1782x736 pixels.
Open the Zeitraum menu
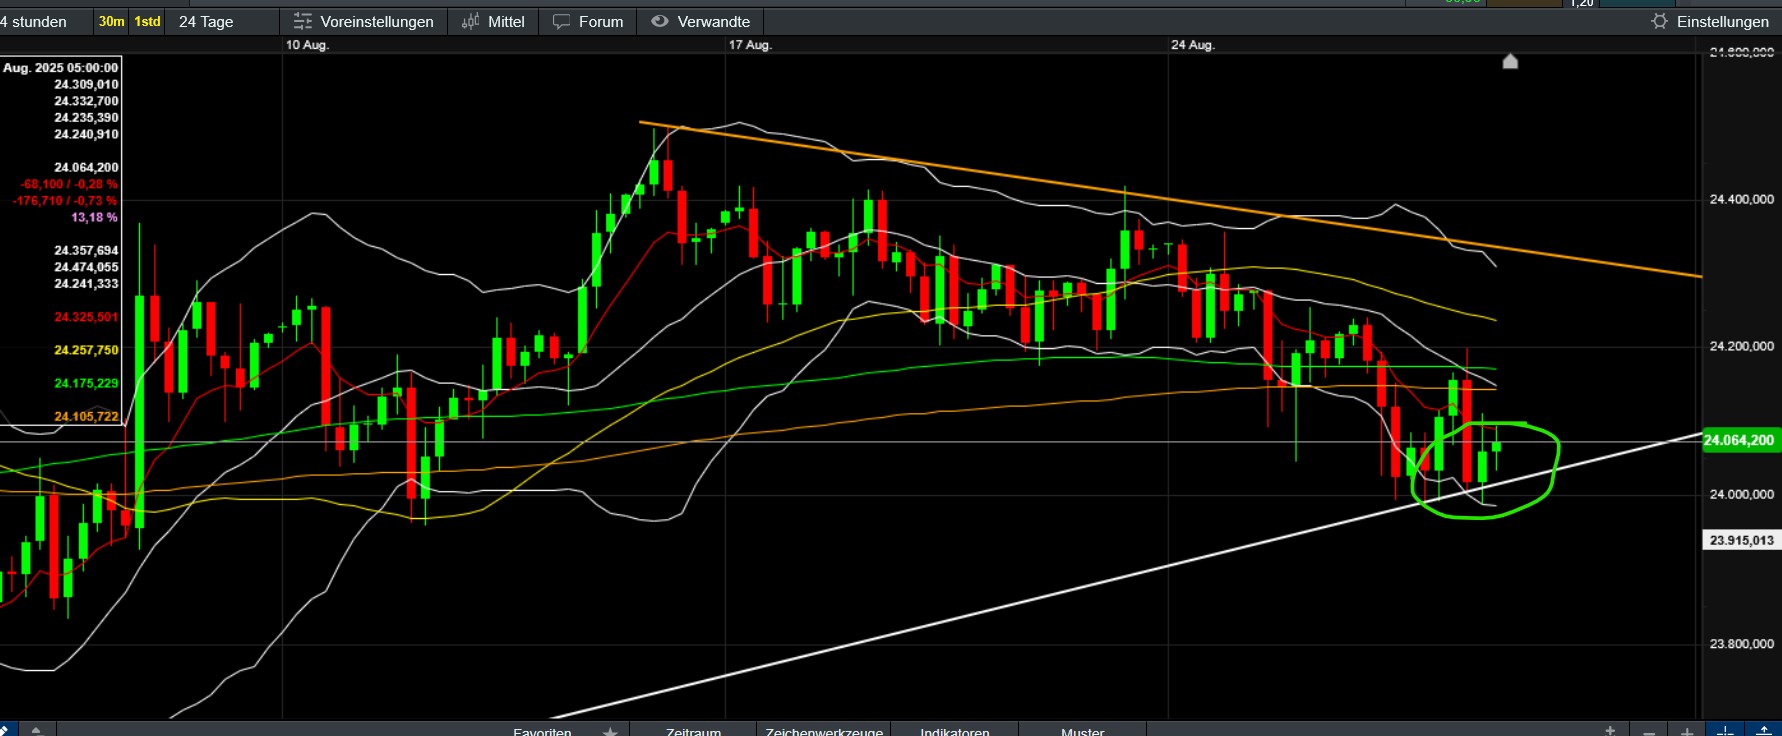[x=693, y=730]
